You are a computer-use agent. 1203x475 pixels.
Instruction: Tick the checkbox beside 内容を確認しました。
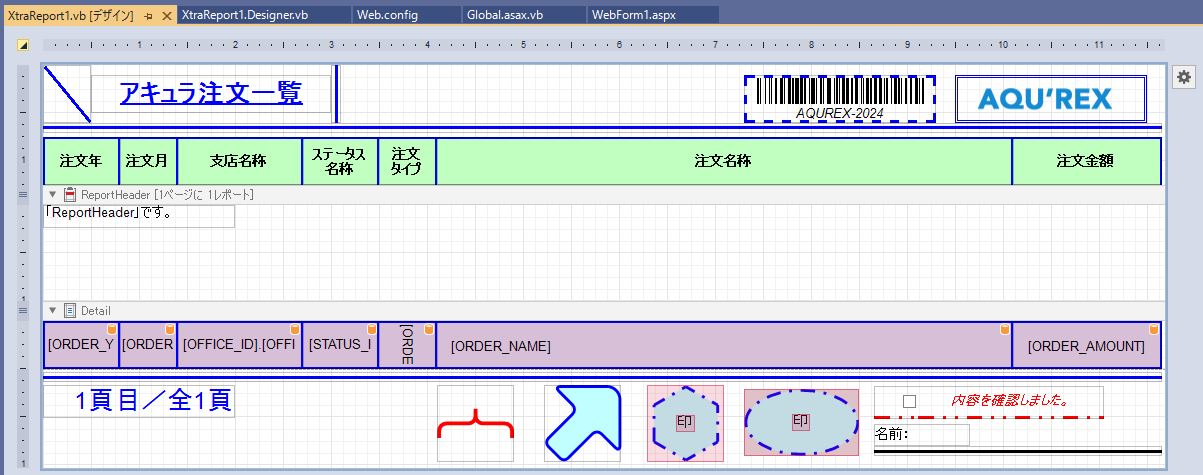pyautogui.click(x=909, y=401)
